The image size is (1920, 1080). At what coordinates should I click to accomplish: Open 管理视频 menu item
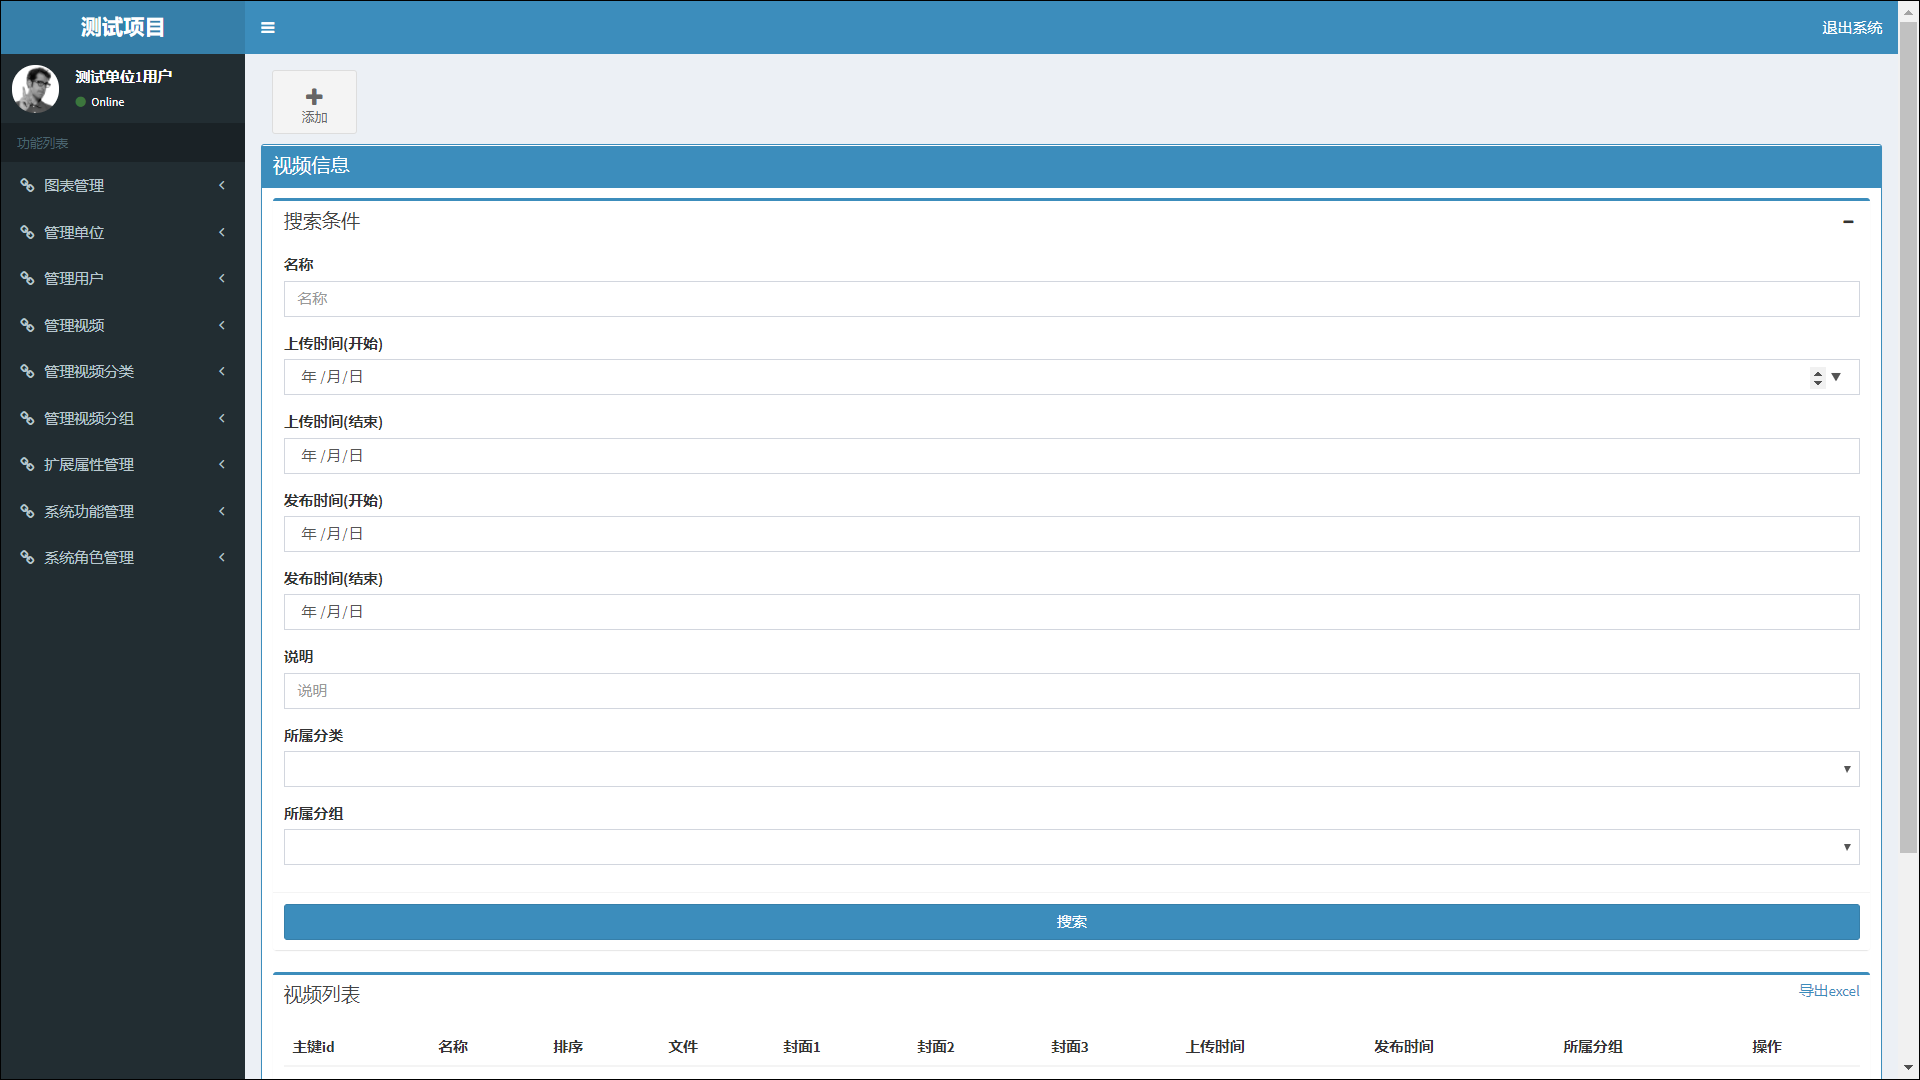point(122,325)
